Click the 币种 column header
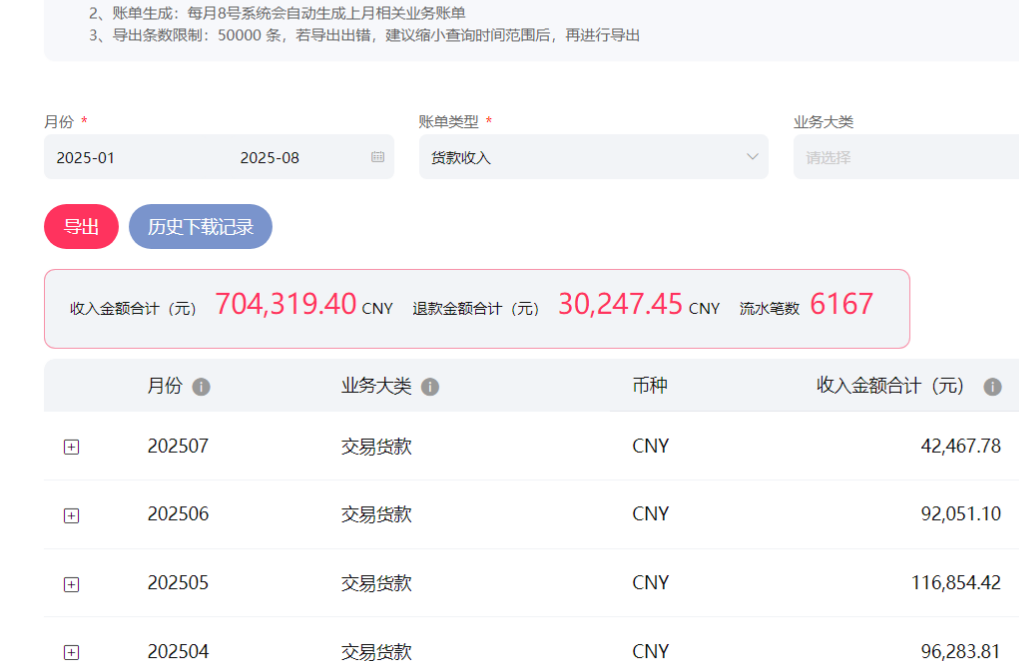 tap(650, 386)
